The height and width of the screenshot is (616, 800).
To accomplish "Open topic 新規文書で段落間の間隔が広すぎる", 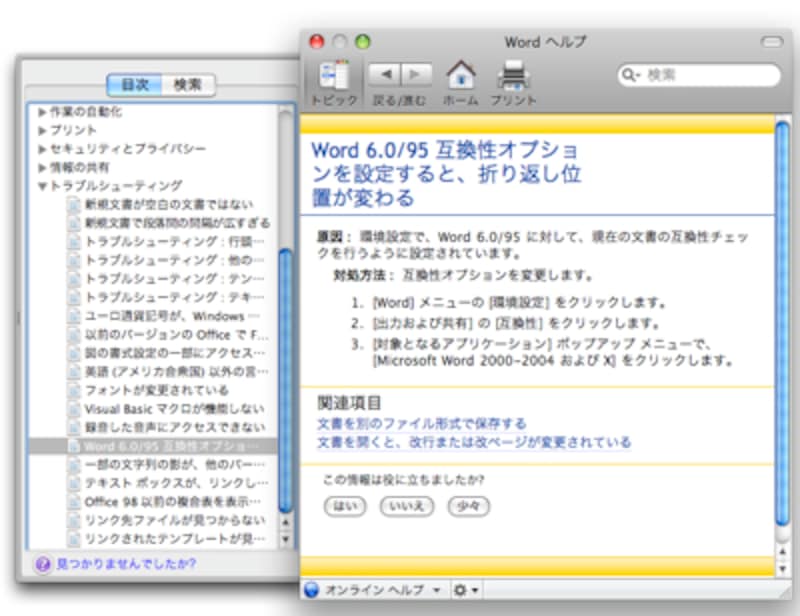I will click(x=178, y=223).
